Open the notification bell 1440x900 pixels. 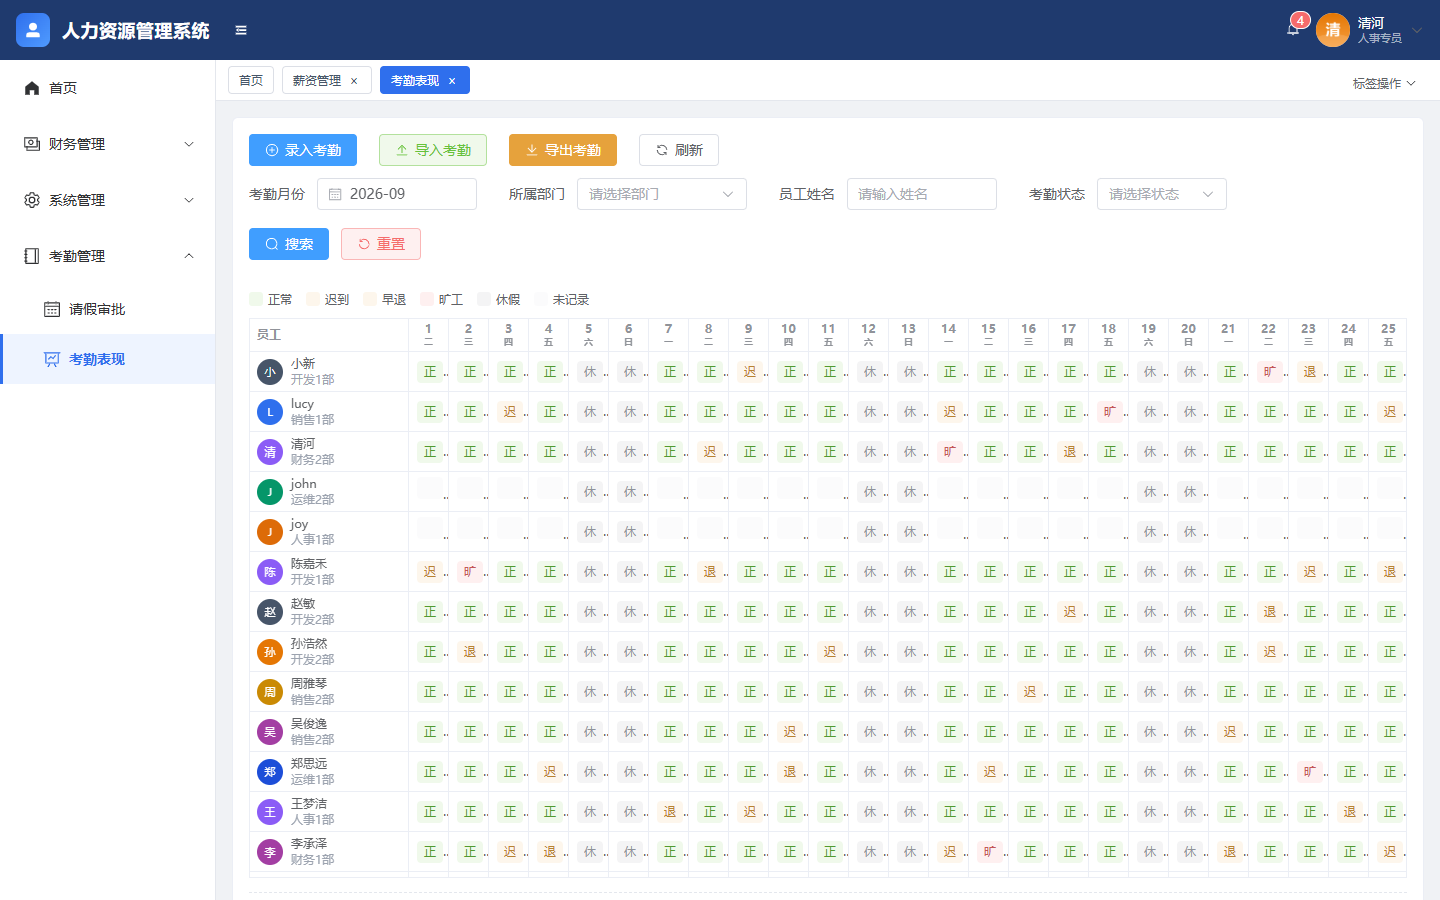1293,29
